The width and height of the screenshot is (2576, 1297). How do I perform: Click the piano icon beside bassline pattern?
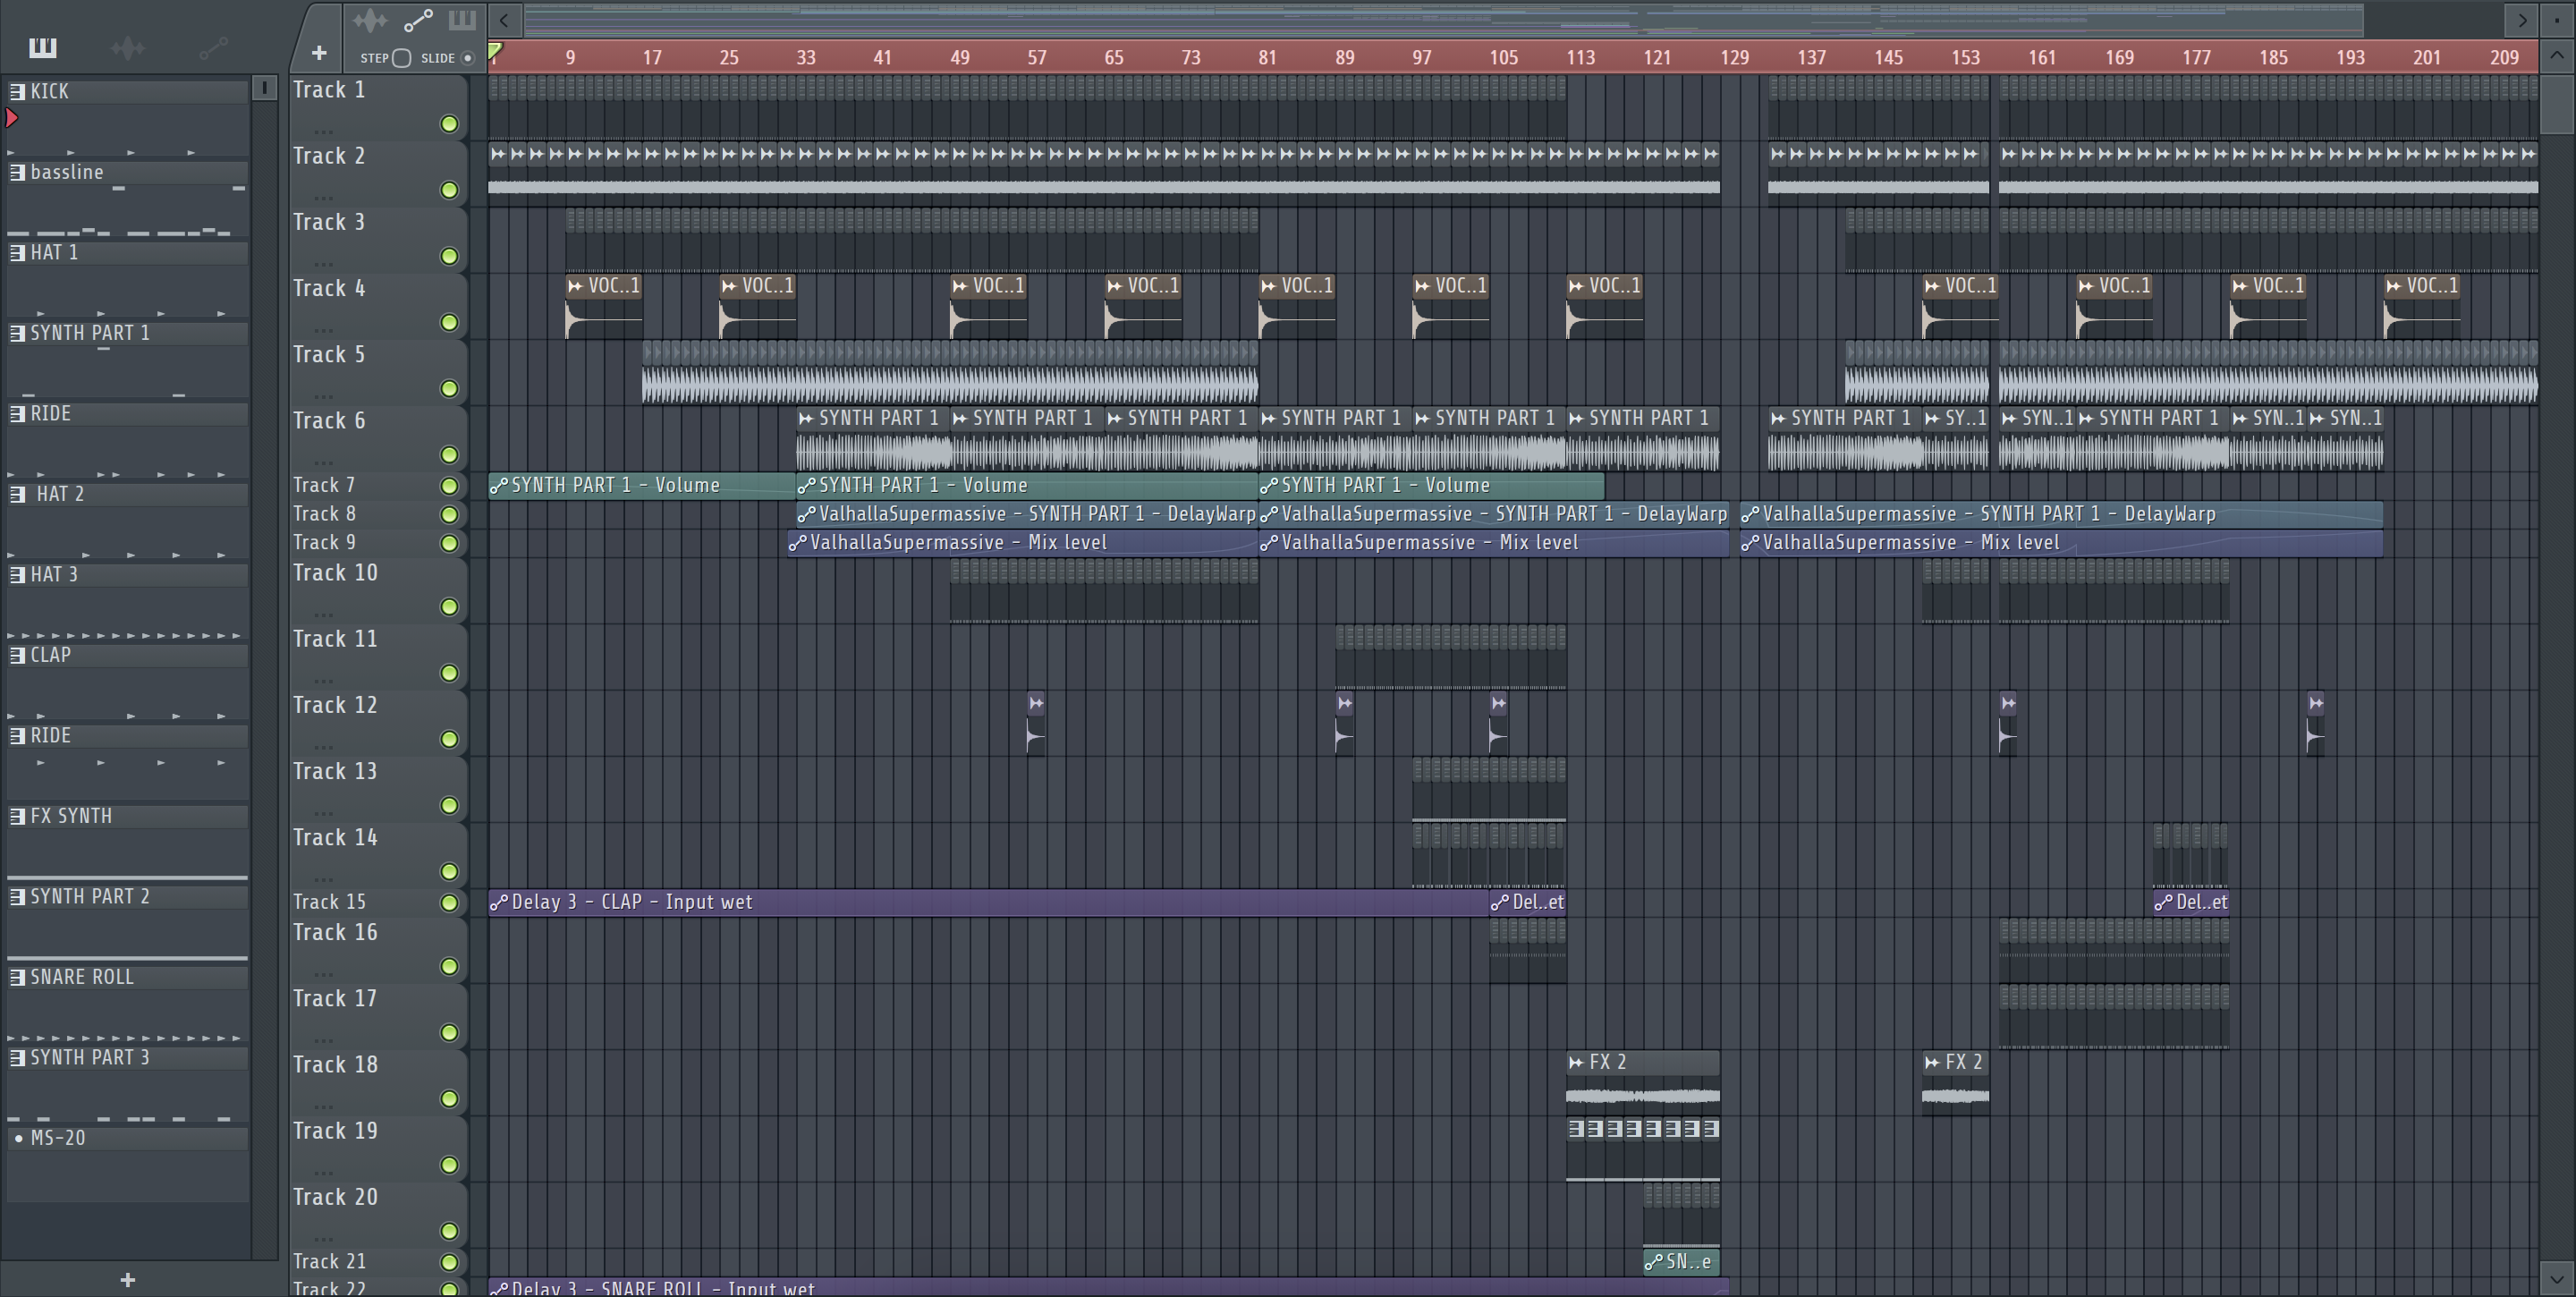point(17,172)
